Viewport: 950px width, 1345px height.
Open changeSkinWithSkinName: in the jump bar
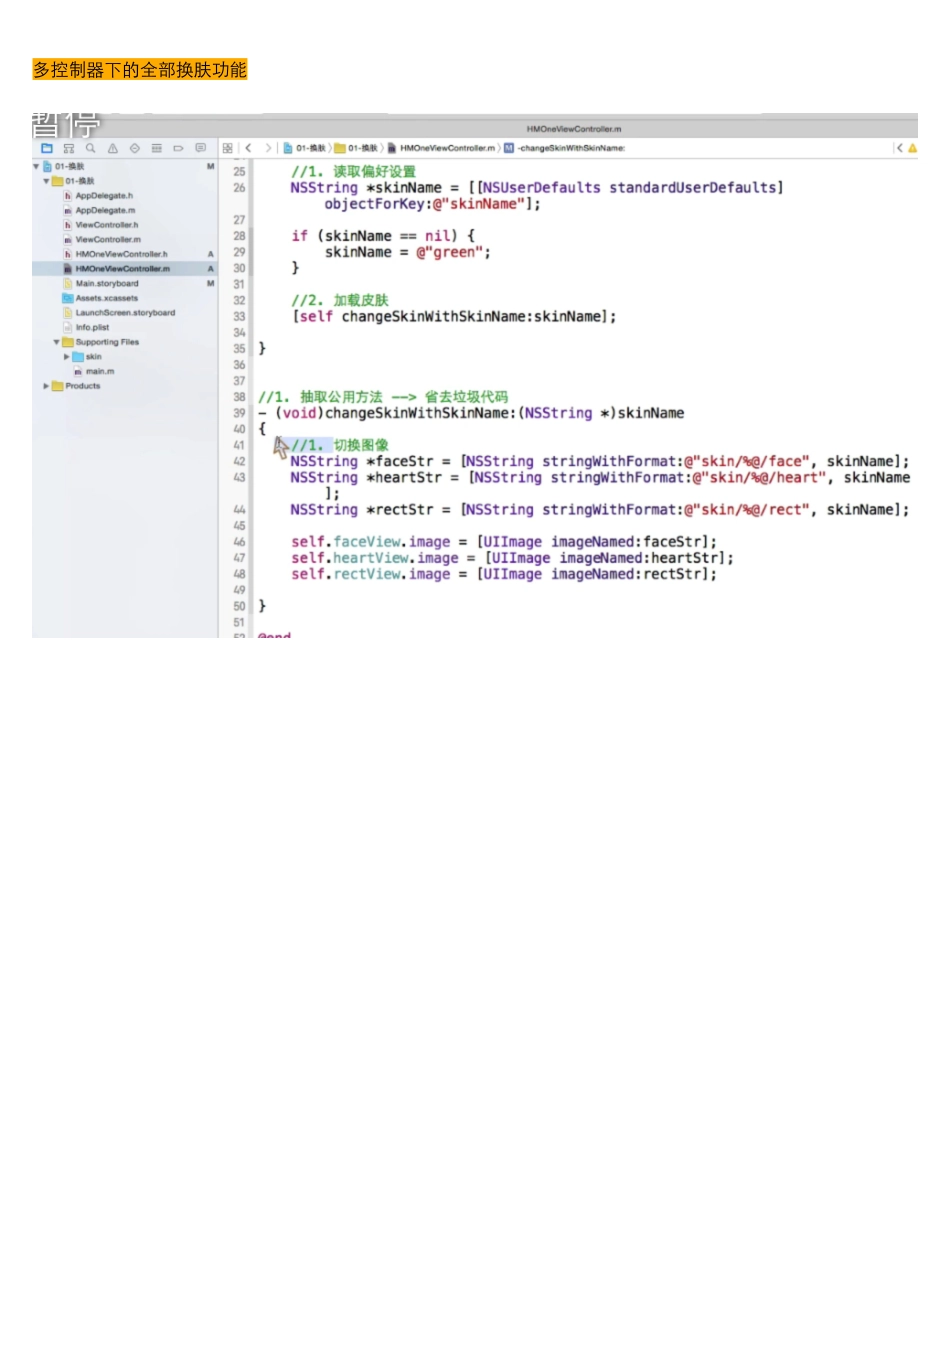point(570,148)
